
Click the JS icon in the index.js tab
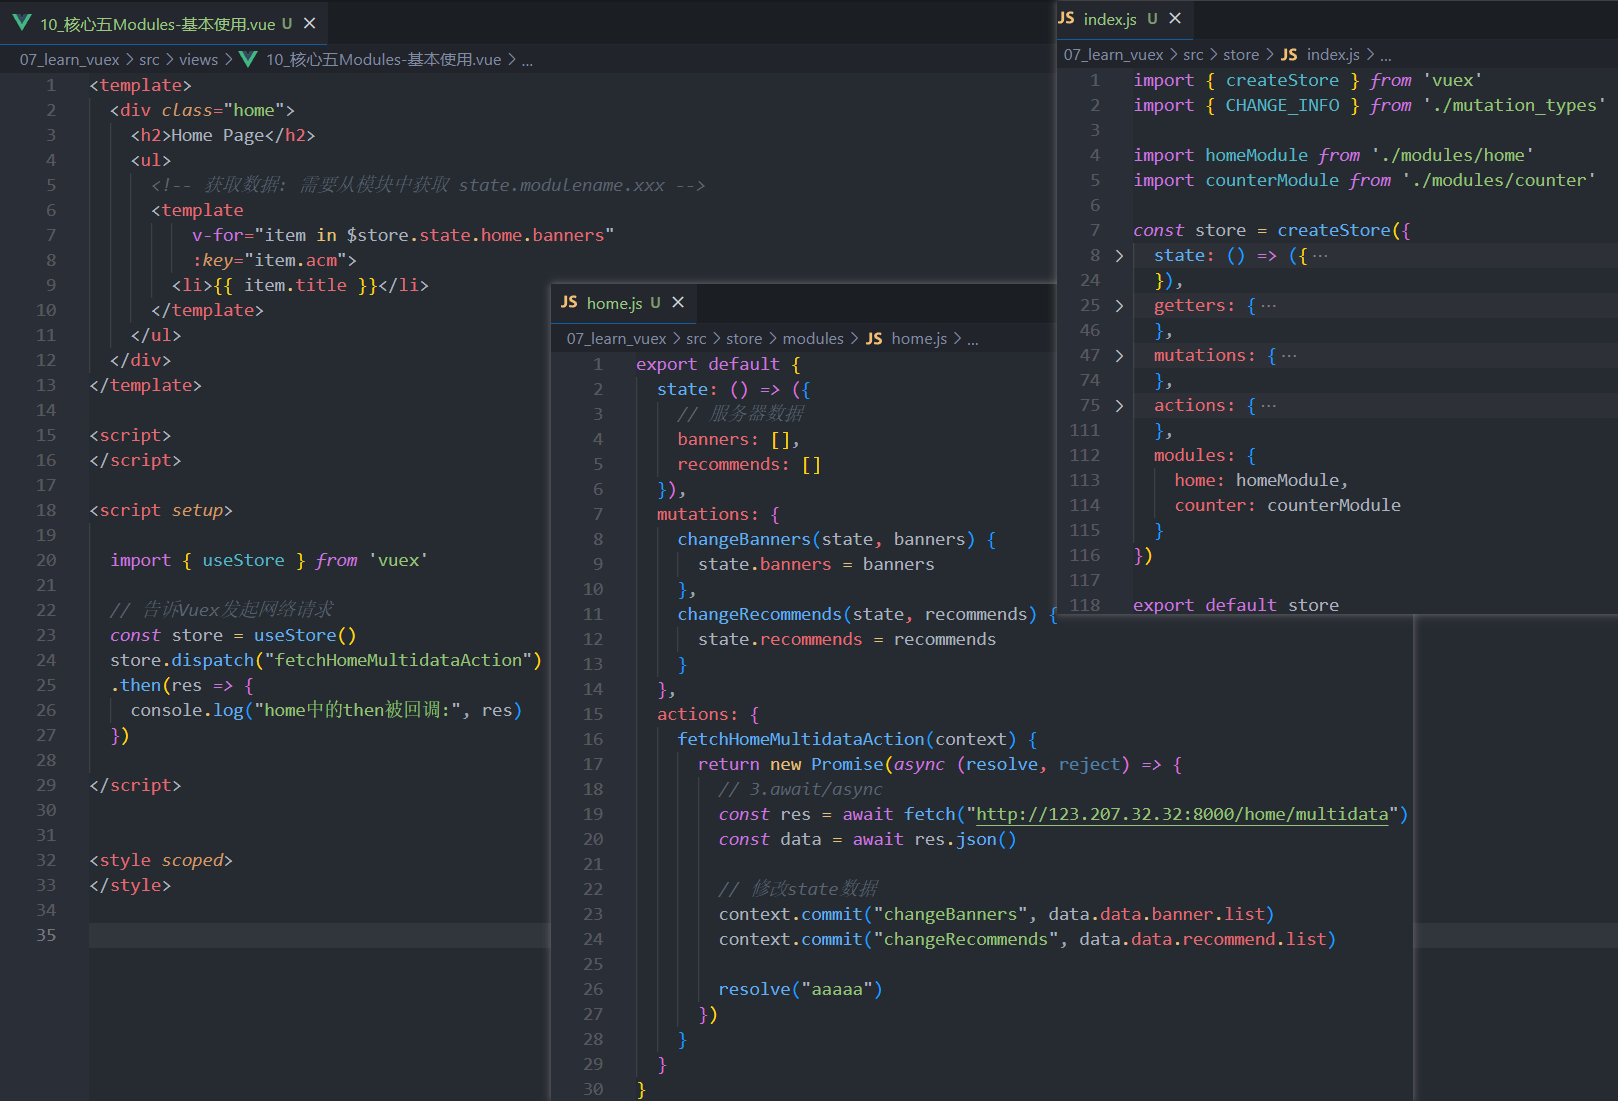click(x=1066, y=19)
